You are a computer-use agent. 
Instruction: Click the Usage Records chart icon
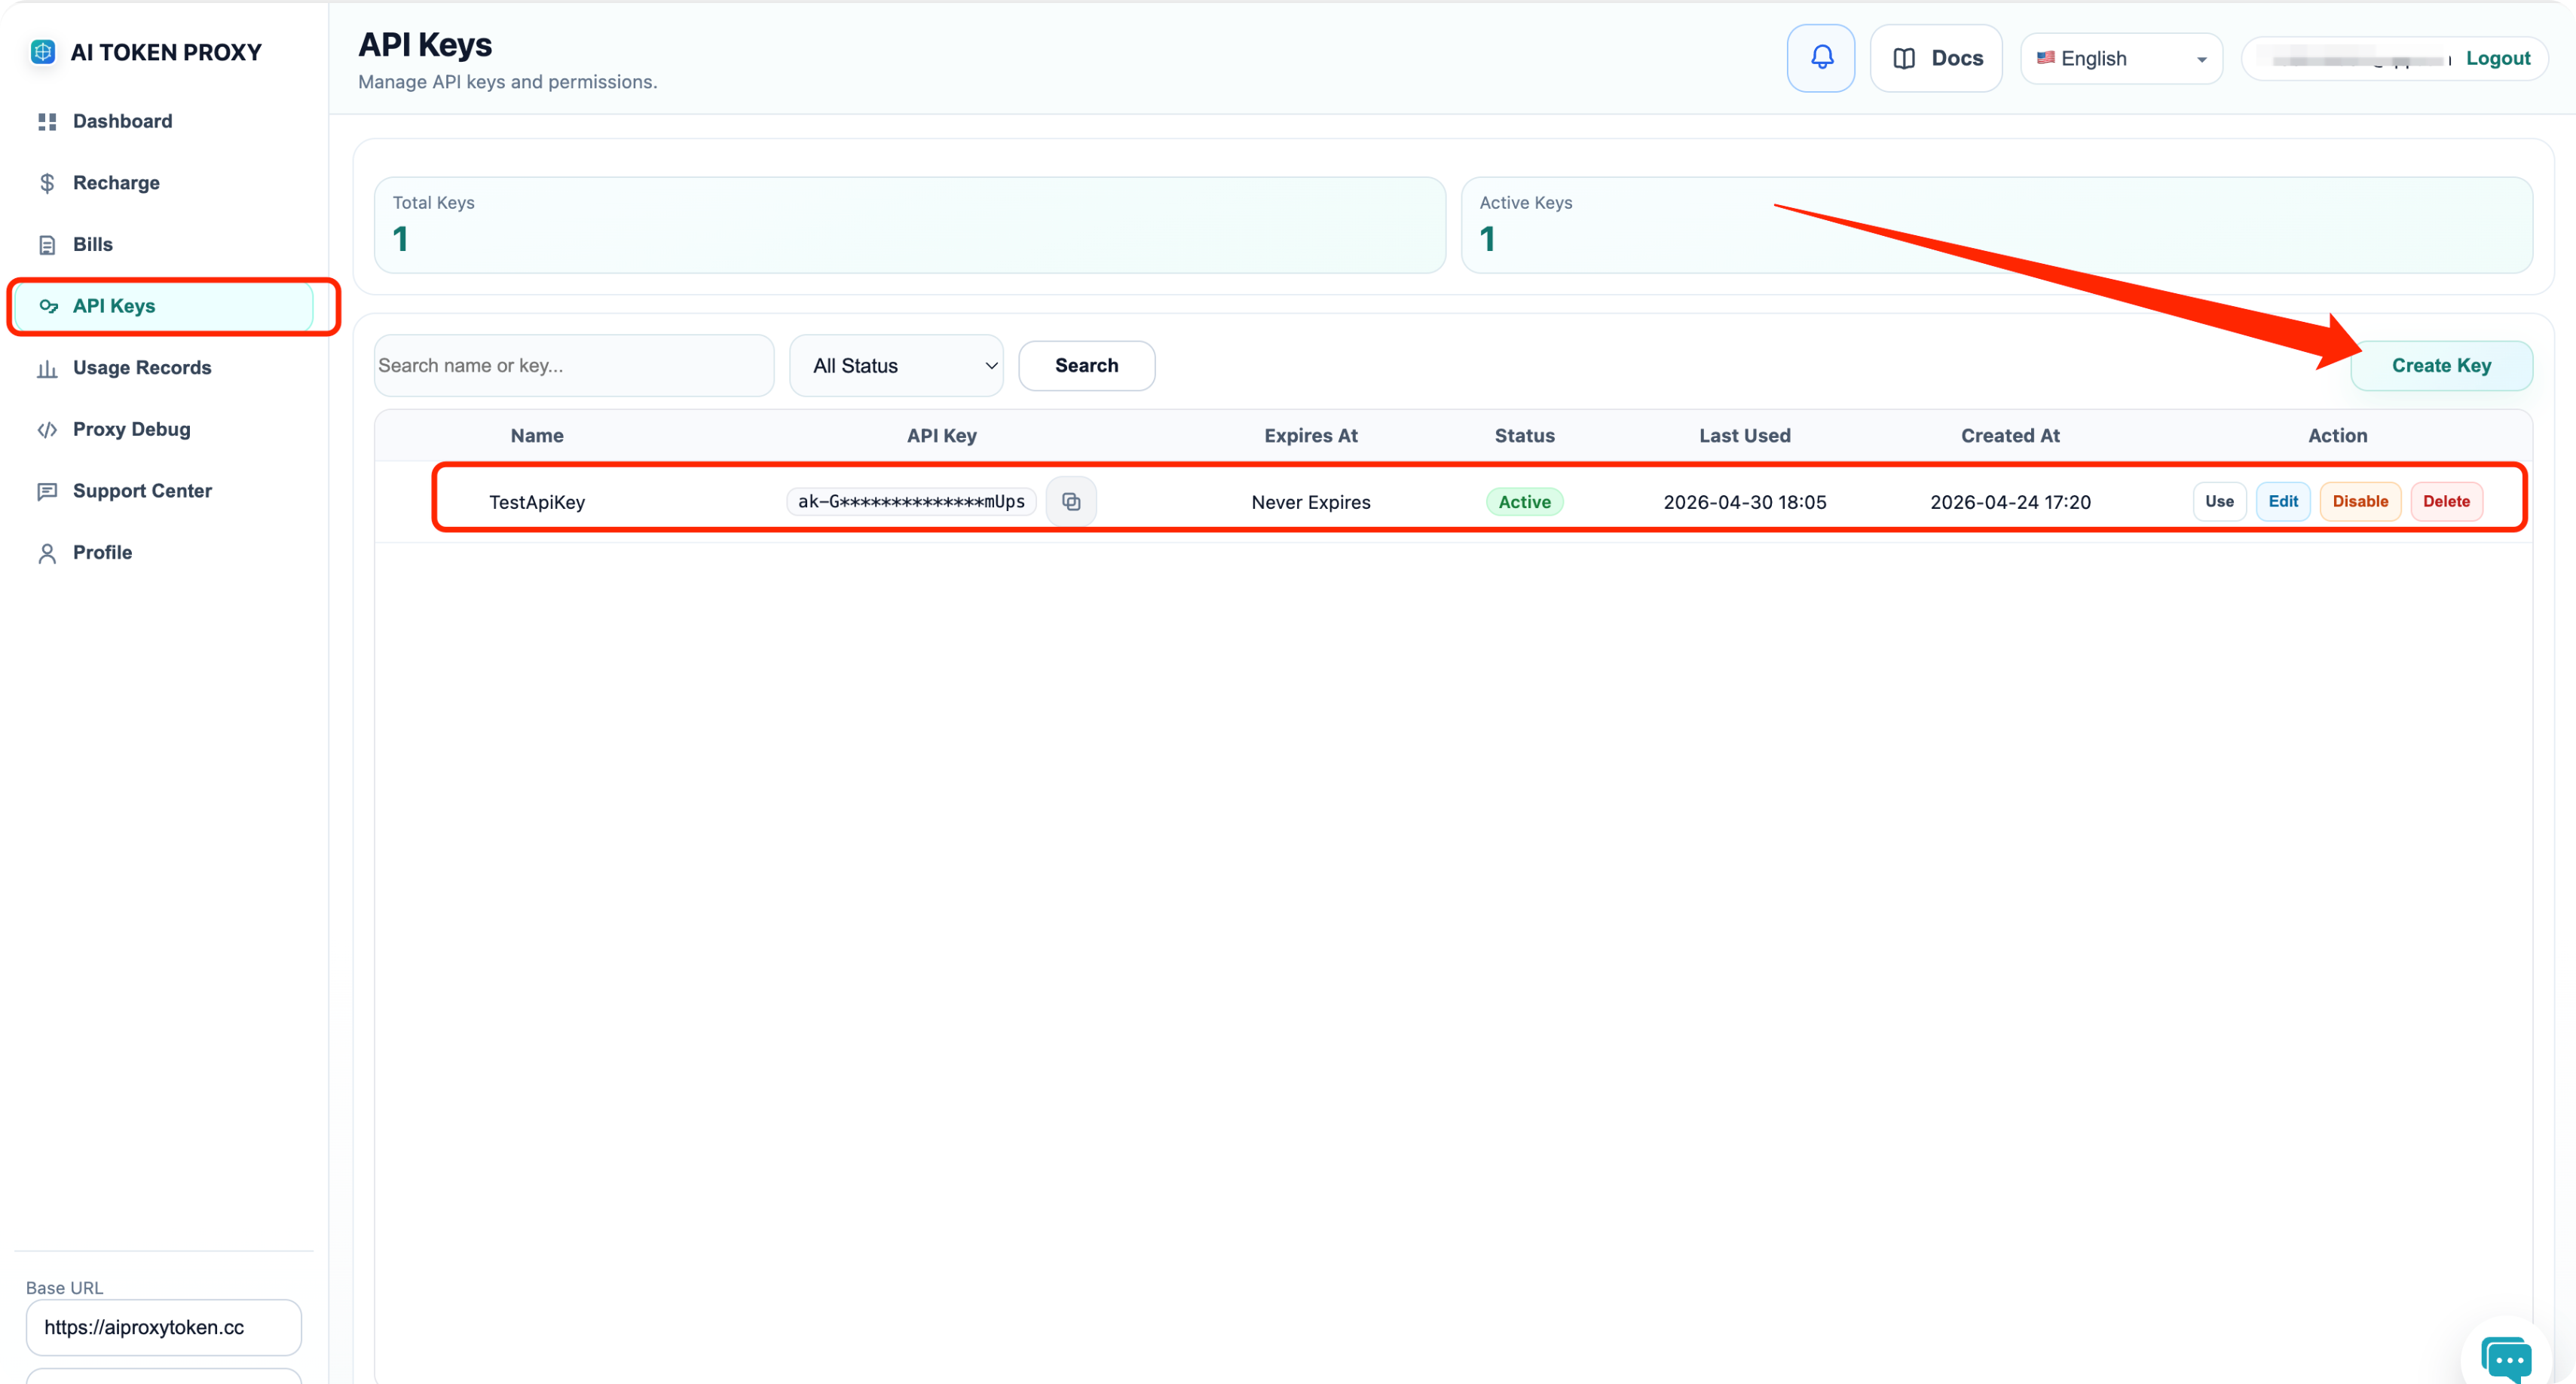(47, 369)
